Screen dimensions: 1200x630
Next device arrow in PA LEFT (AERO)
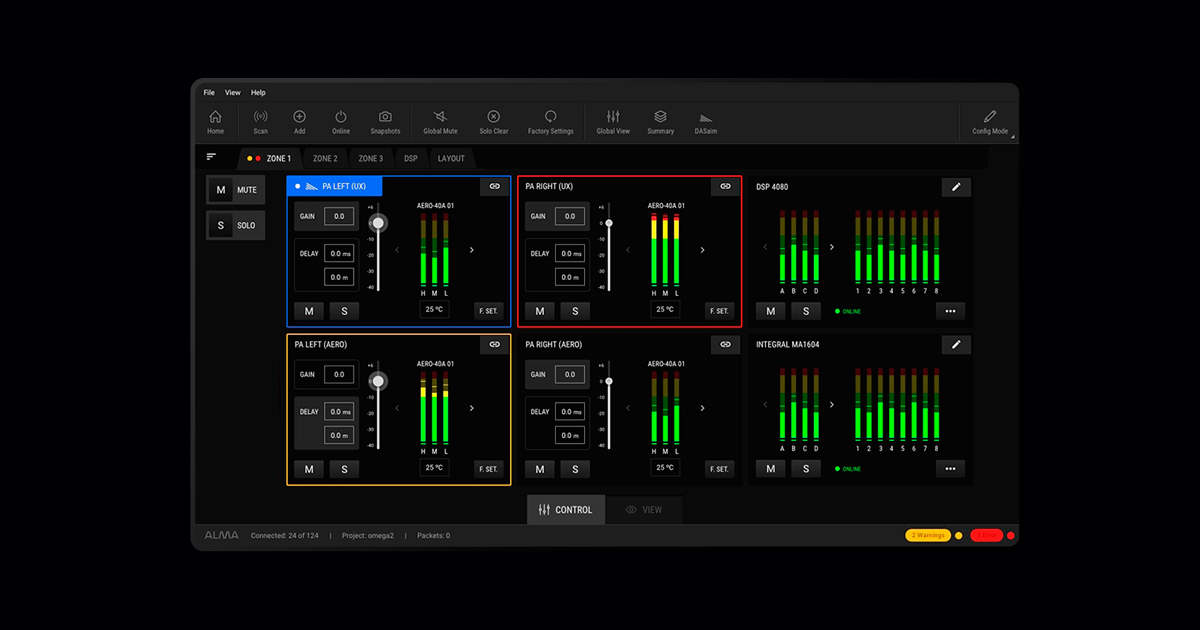[x=472, y=408]
